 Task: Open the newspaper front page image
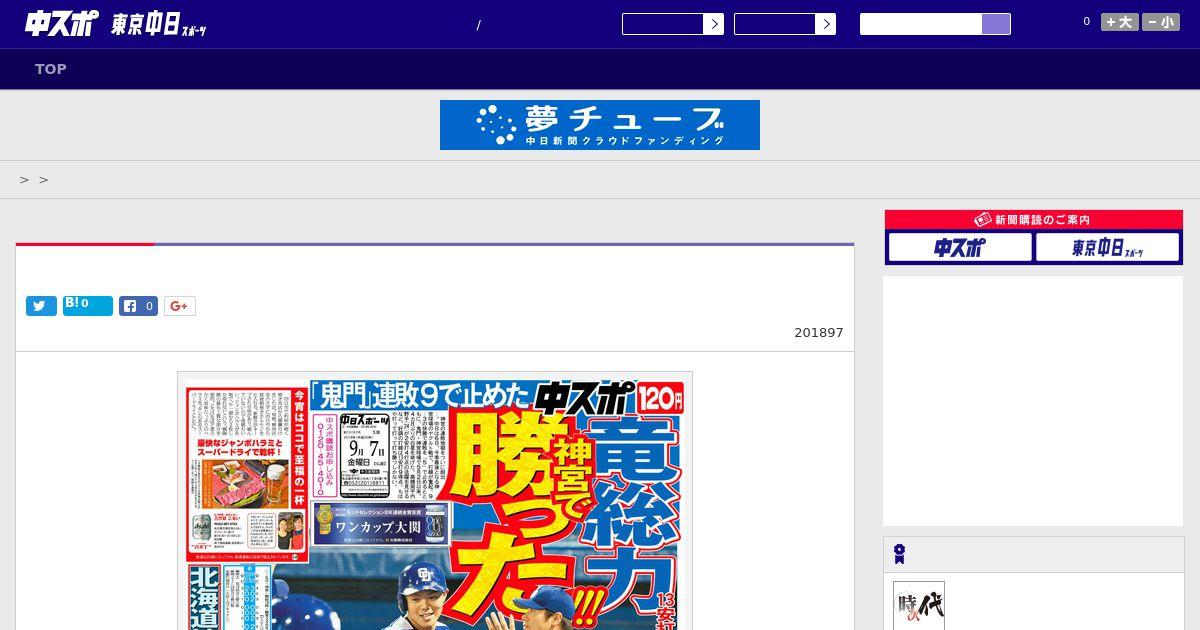[x=435, y=501]
